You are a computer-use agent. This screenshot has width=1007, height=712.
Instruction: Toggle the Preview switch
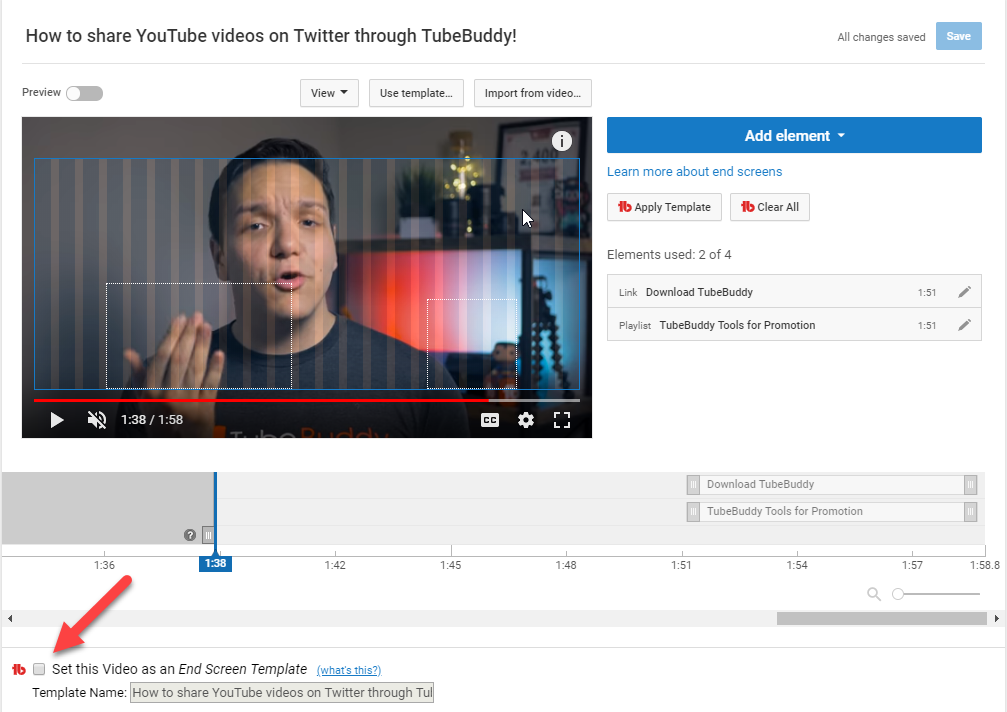[84, 93]
